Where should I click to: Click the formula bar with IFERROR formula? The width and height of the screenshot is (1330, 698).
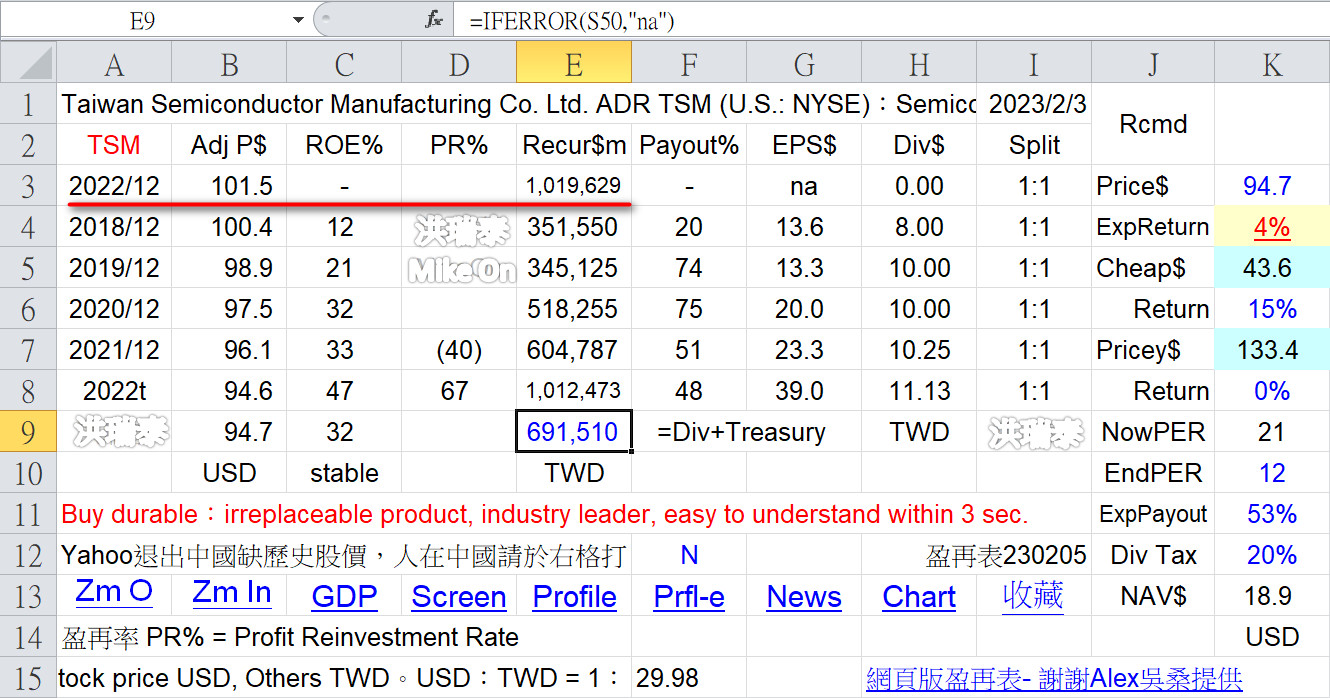890,20
